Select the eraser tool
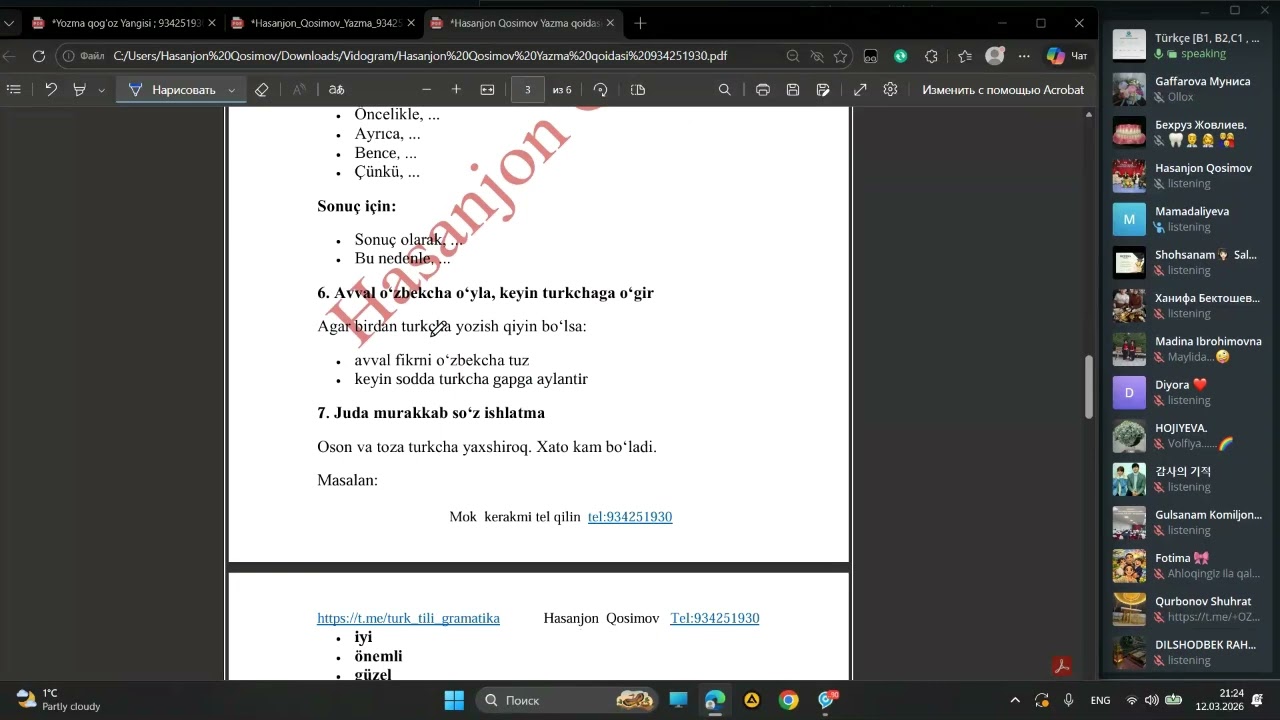 [262, 90]
